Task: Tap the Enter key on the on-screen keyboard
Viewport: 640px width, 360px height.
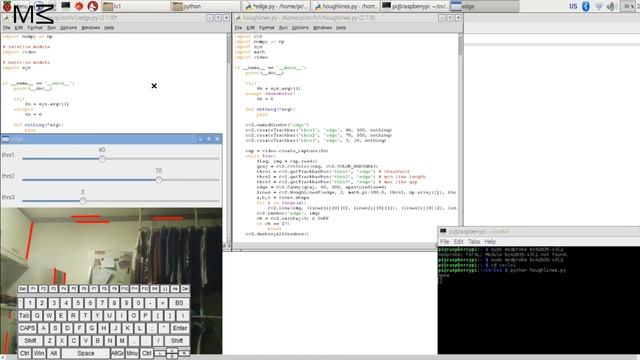Action: pyautogui.click(x=180, y=328)
